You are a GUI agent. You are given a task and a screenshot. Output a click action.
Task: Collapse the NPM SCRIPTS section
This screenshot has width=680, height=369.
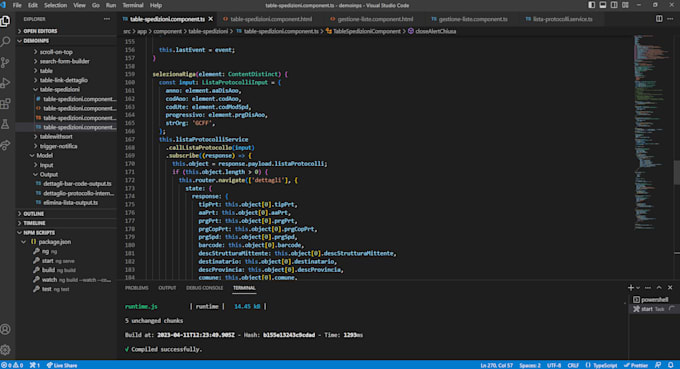pyautogui.click(x=66, y=233)
